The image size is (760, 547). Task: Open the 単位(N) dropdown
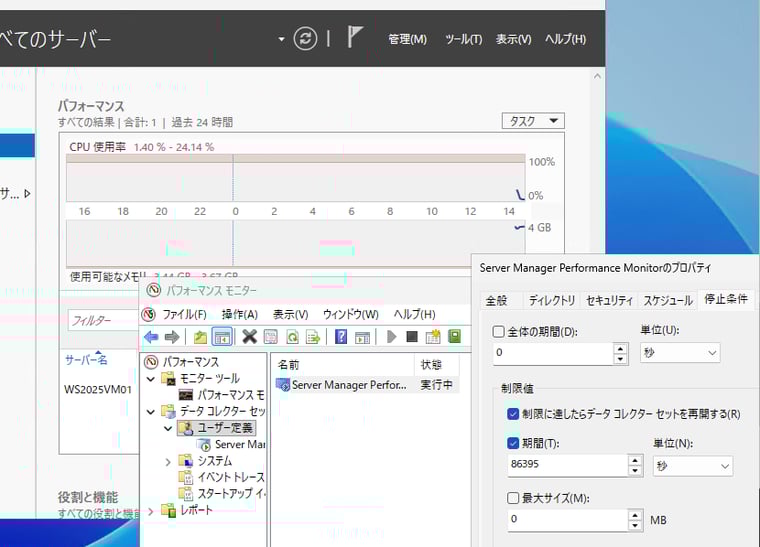point(693,466)
